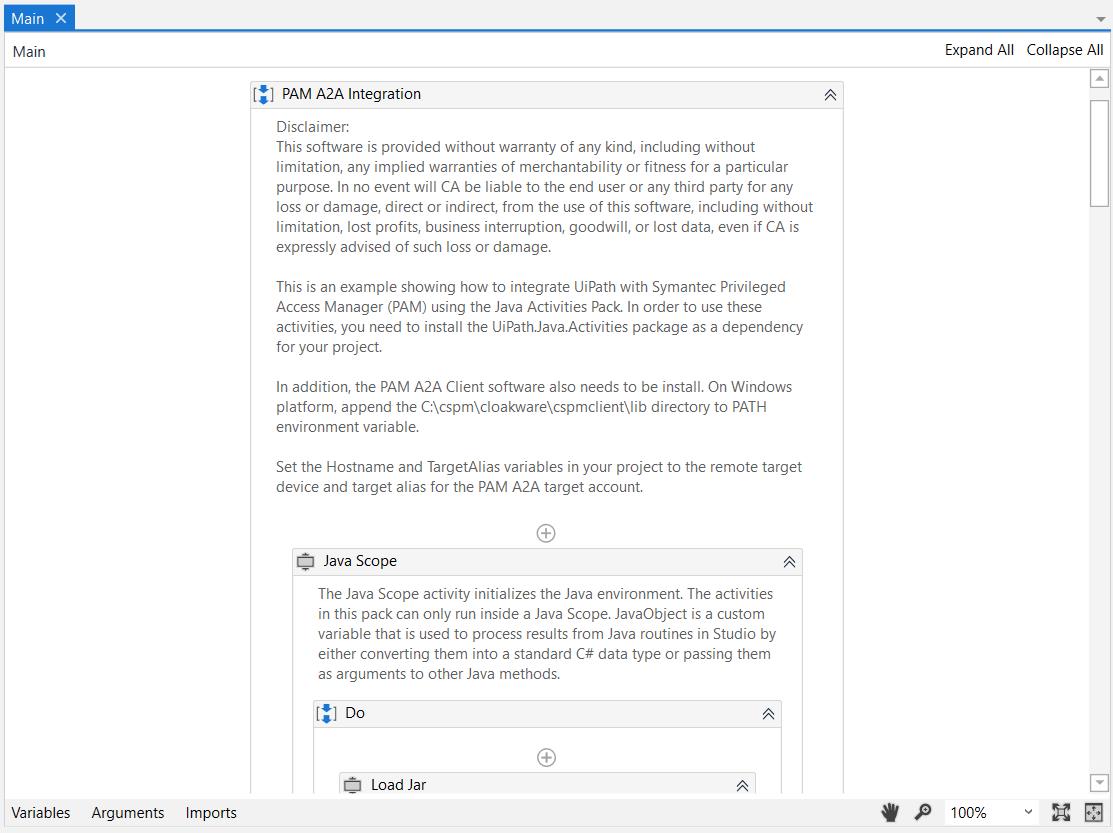Click Collapse All
This screenshot has height=833, width=1113.
(1064, 49)
